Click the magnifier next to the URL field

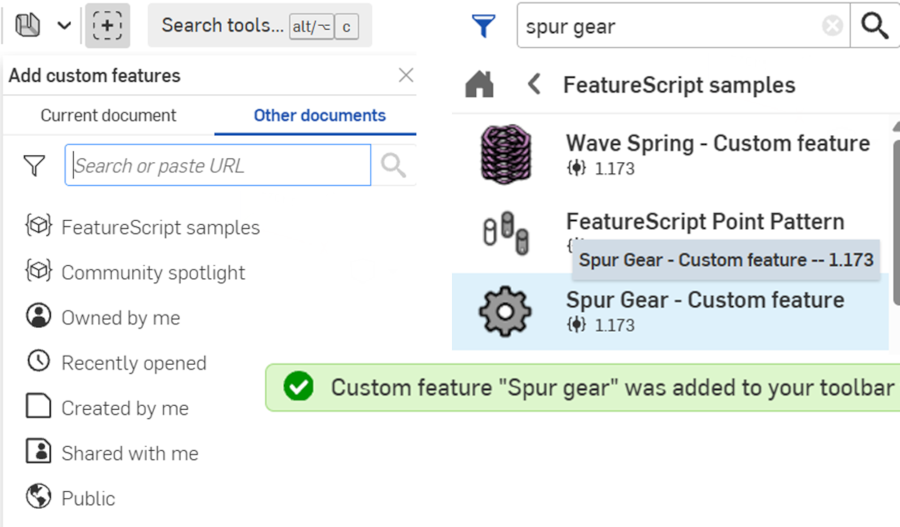tap(393, 166)
